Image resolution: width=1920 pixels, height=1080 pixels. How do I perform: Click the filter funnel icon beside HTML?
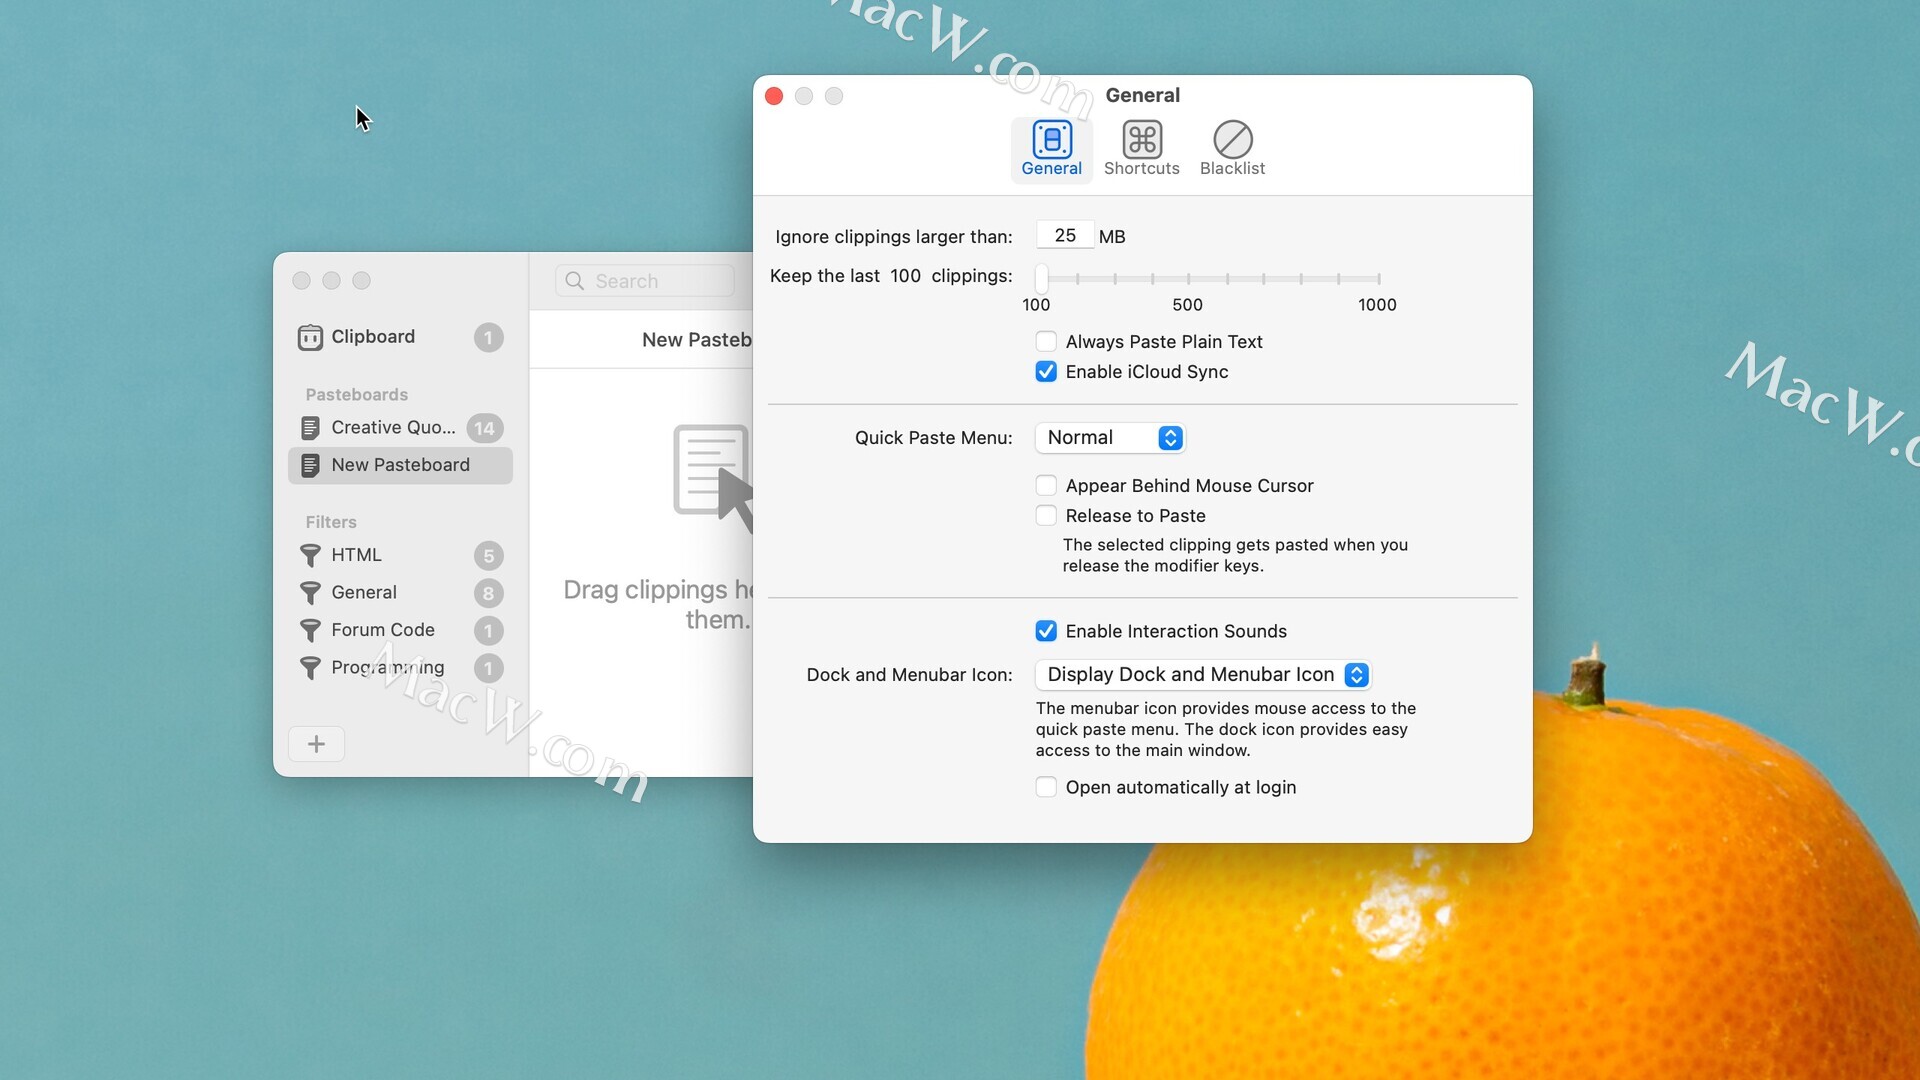[310, 555]
